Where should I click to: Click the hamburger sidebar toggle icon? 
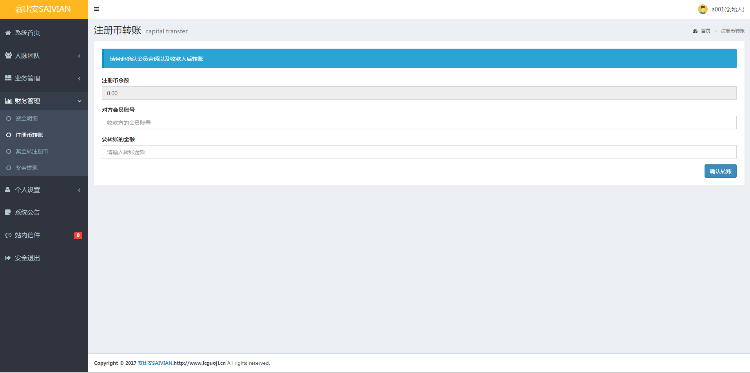(97, 9)
